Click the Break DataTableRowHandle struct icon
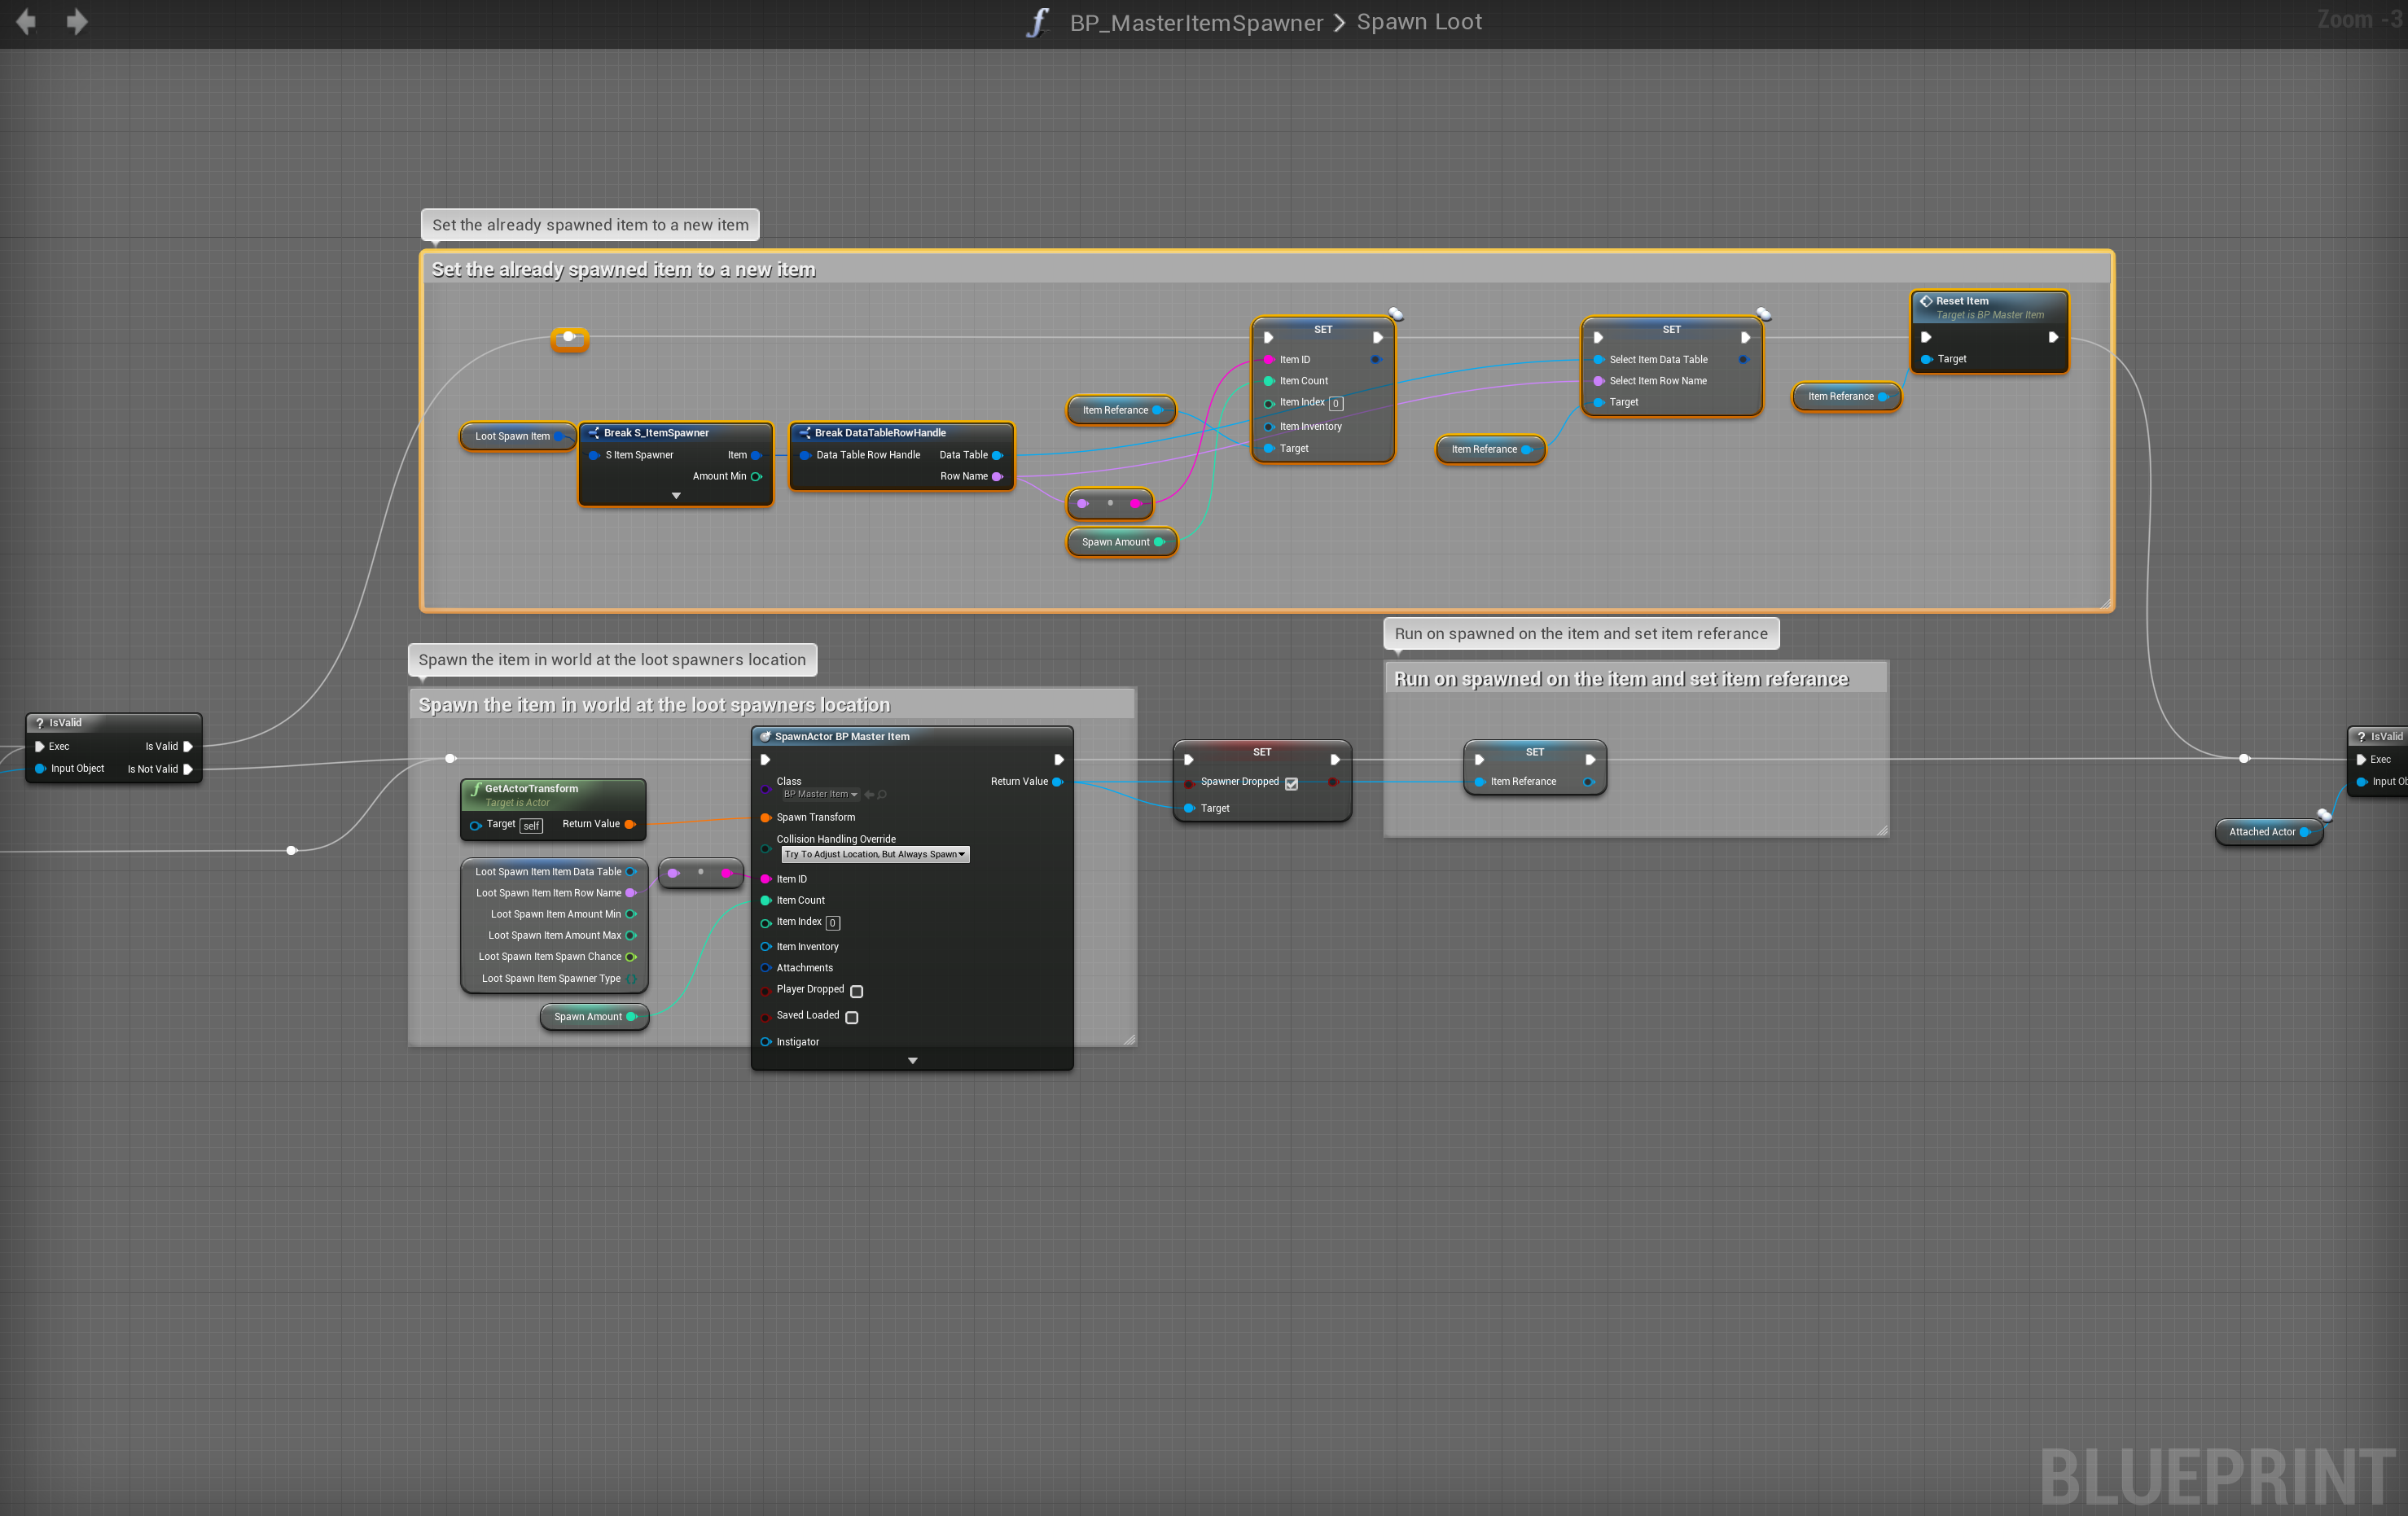 [x=804, y=433]
